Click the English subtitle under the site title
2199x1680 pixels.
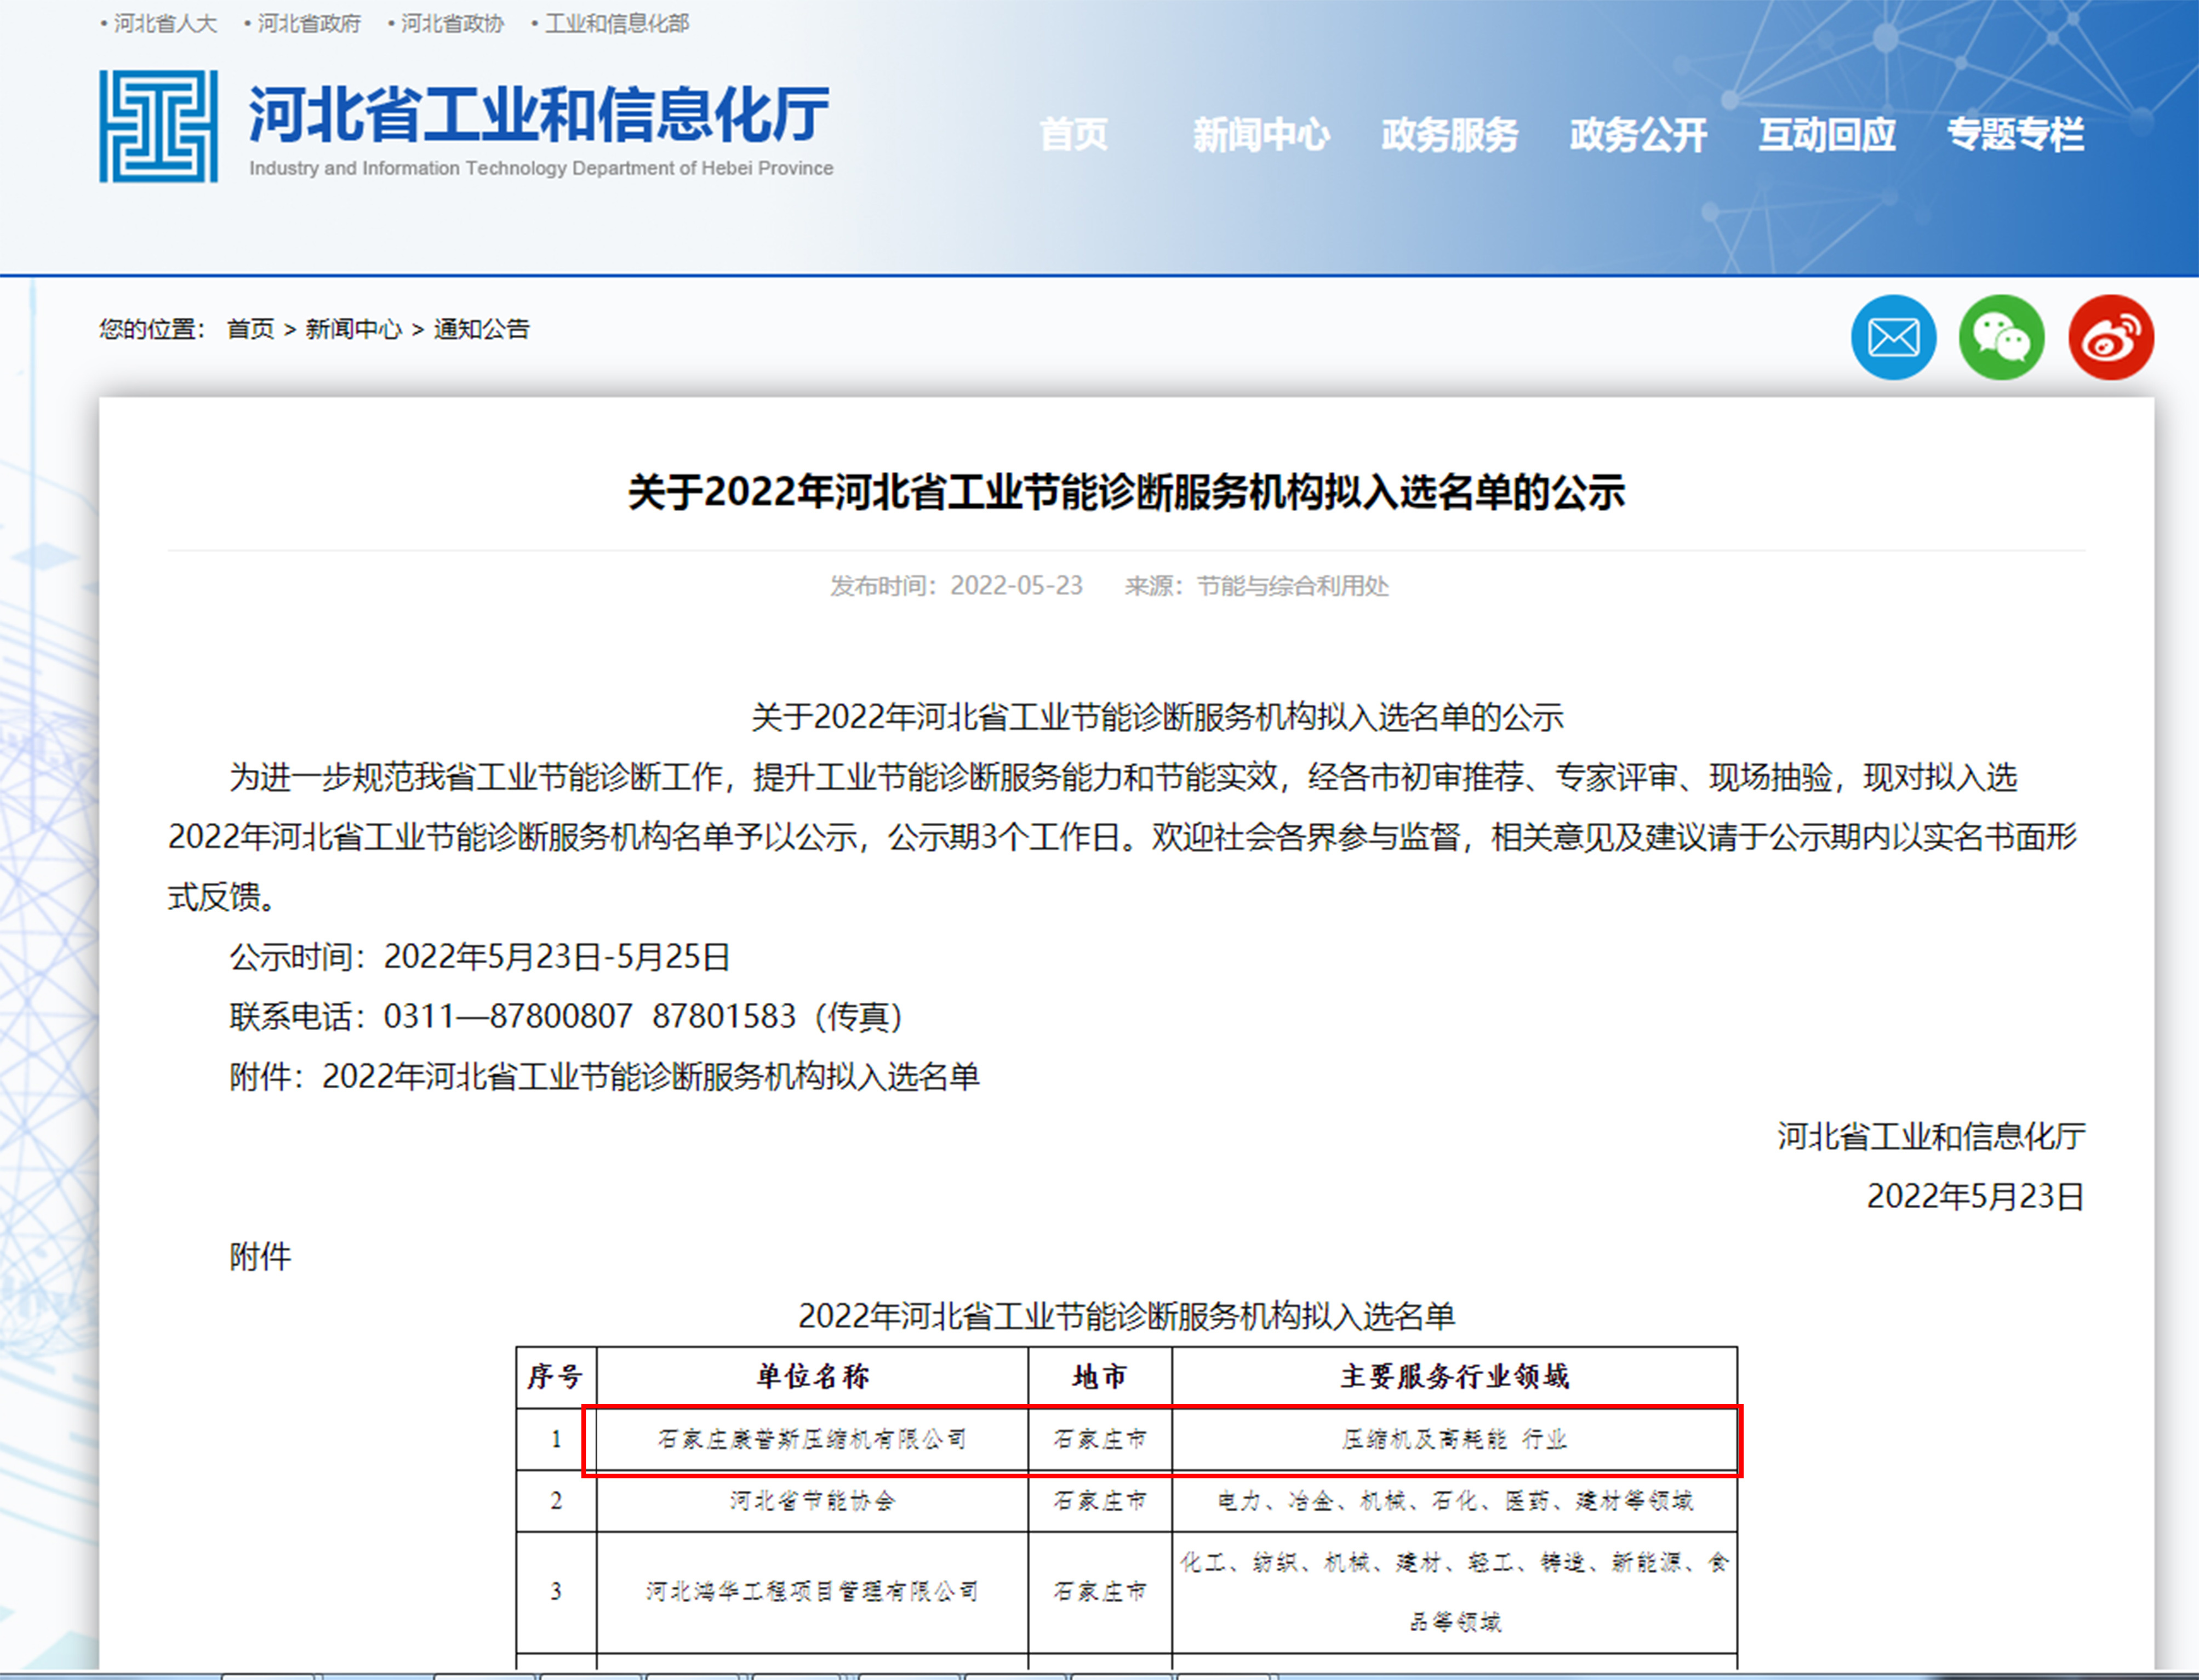(x=541, y=168)
